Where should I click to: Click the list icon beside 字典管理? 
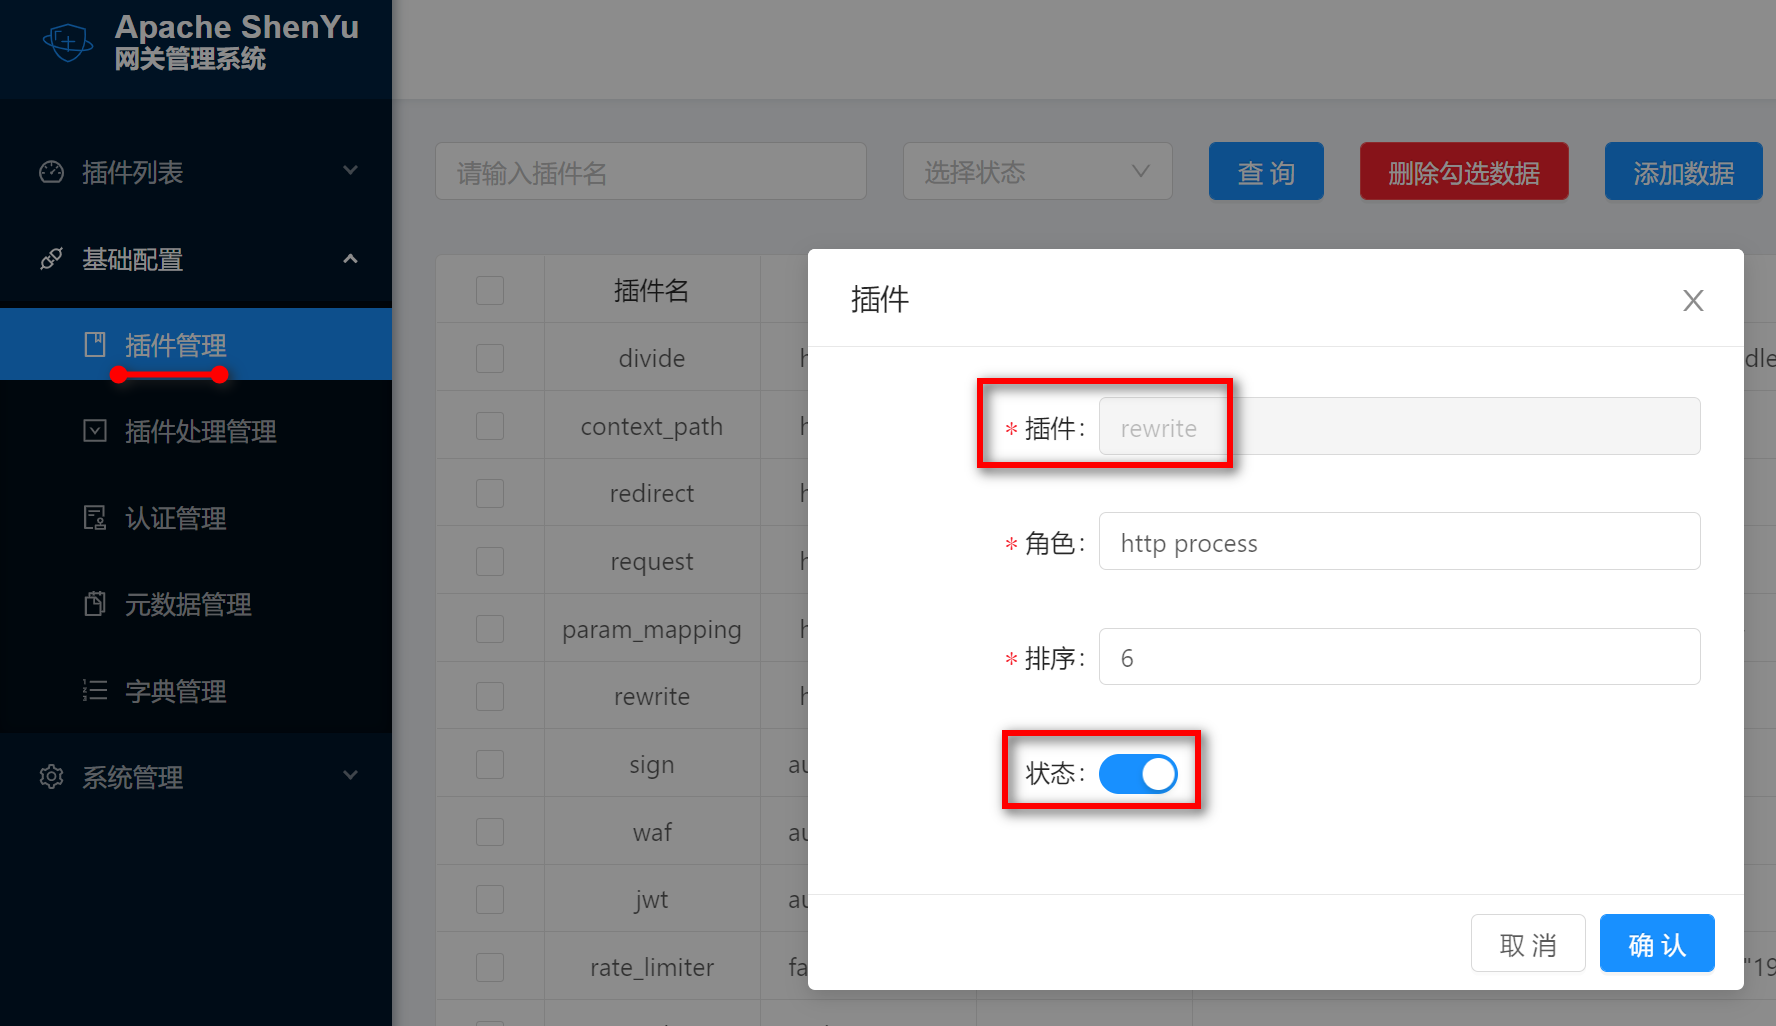(95, 691)
